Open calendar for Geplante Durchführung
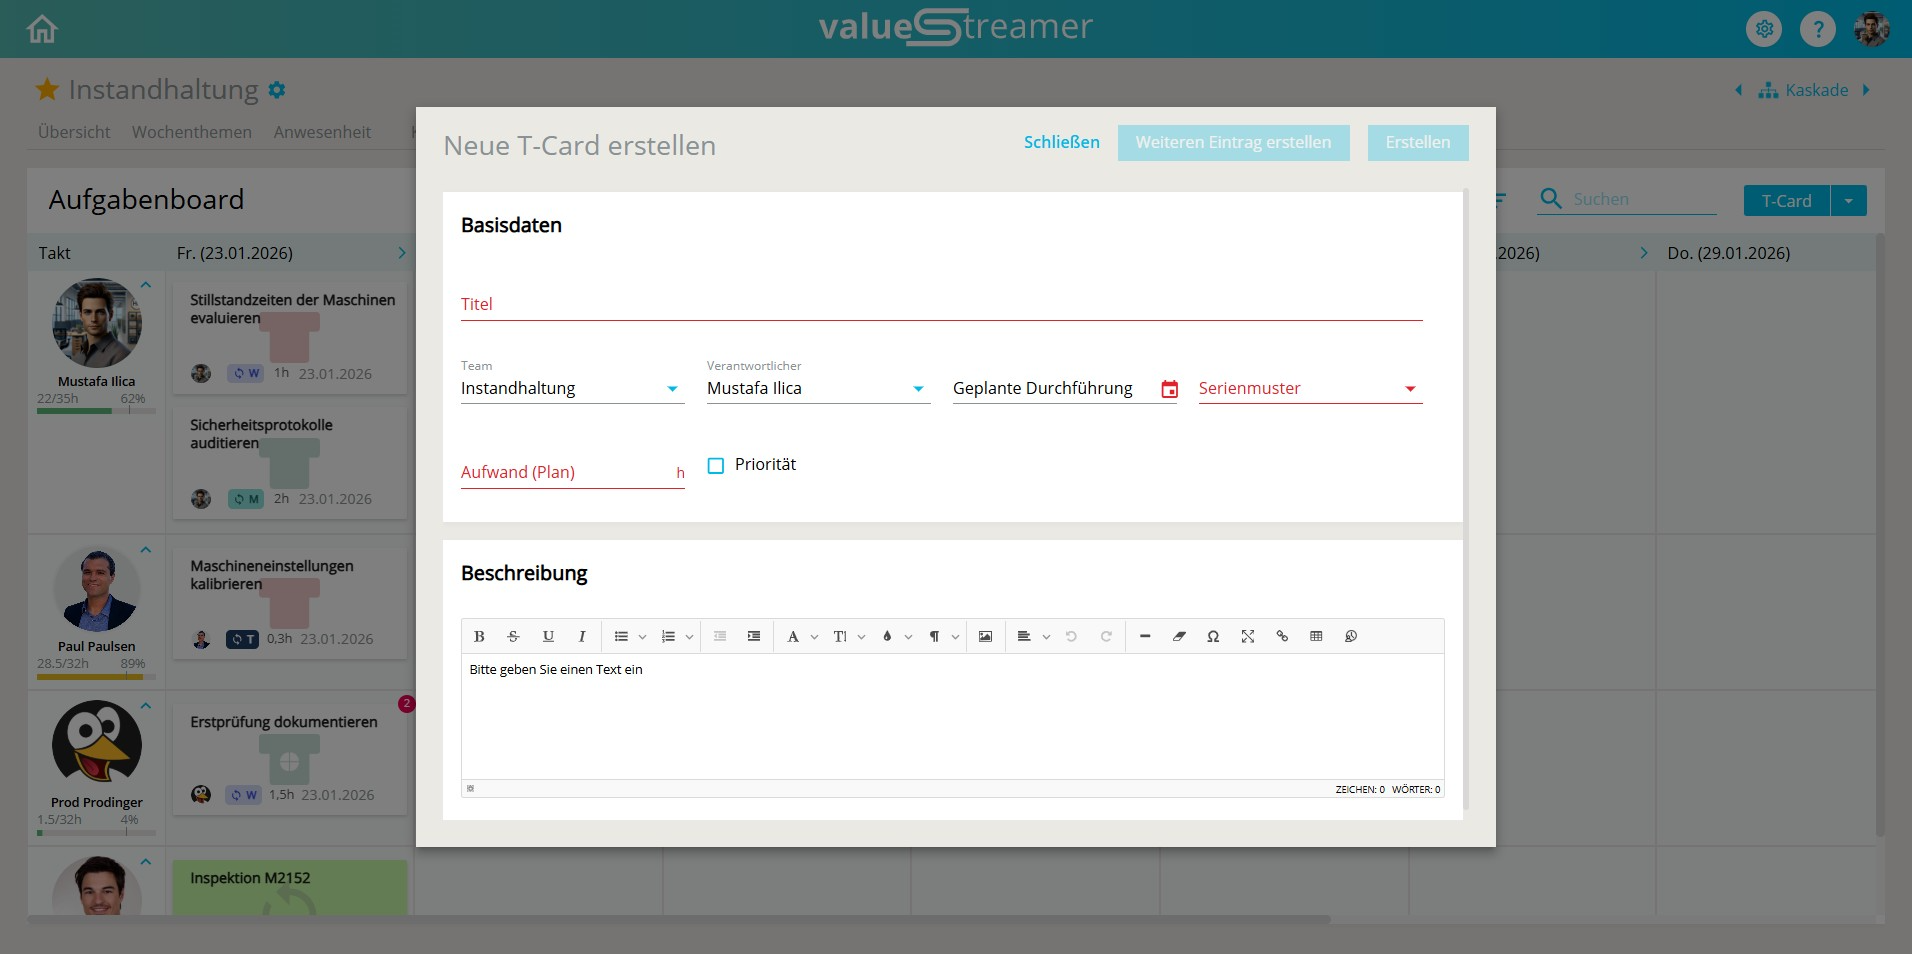1912x954 pixels. tap(1169, 389)
